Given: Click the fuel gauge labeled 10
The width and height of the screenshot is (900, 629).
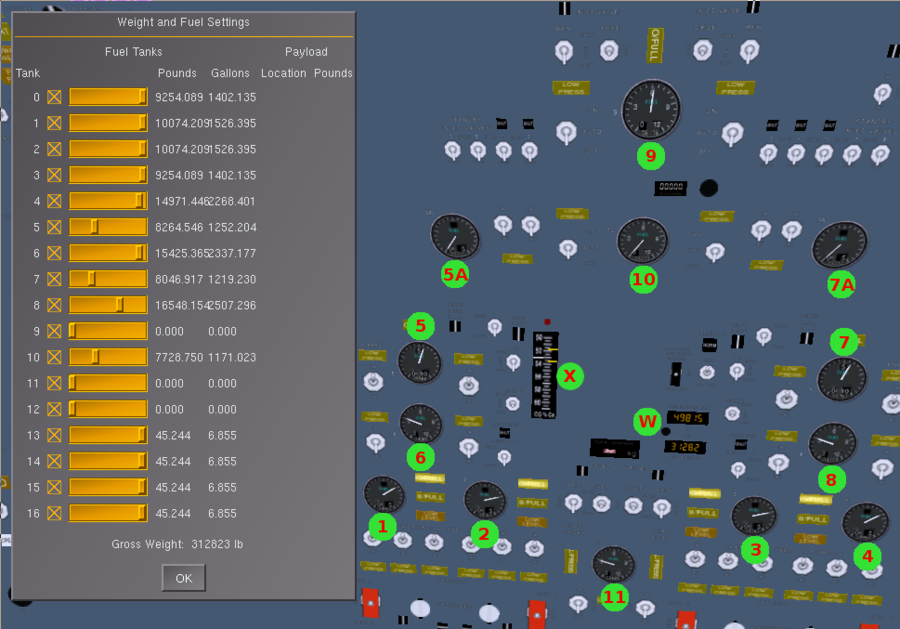Looking at the screenshot, I should pyautogui.click(x=642, y=241).
